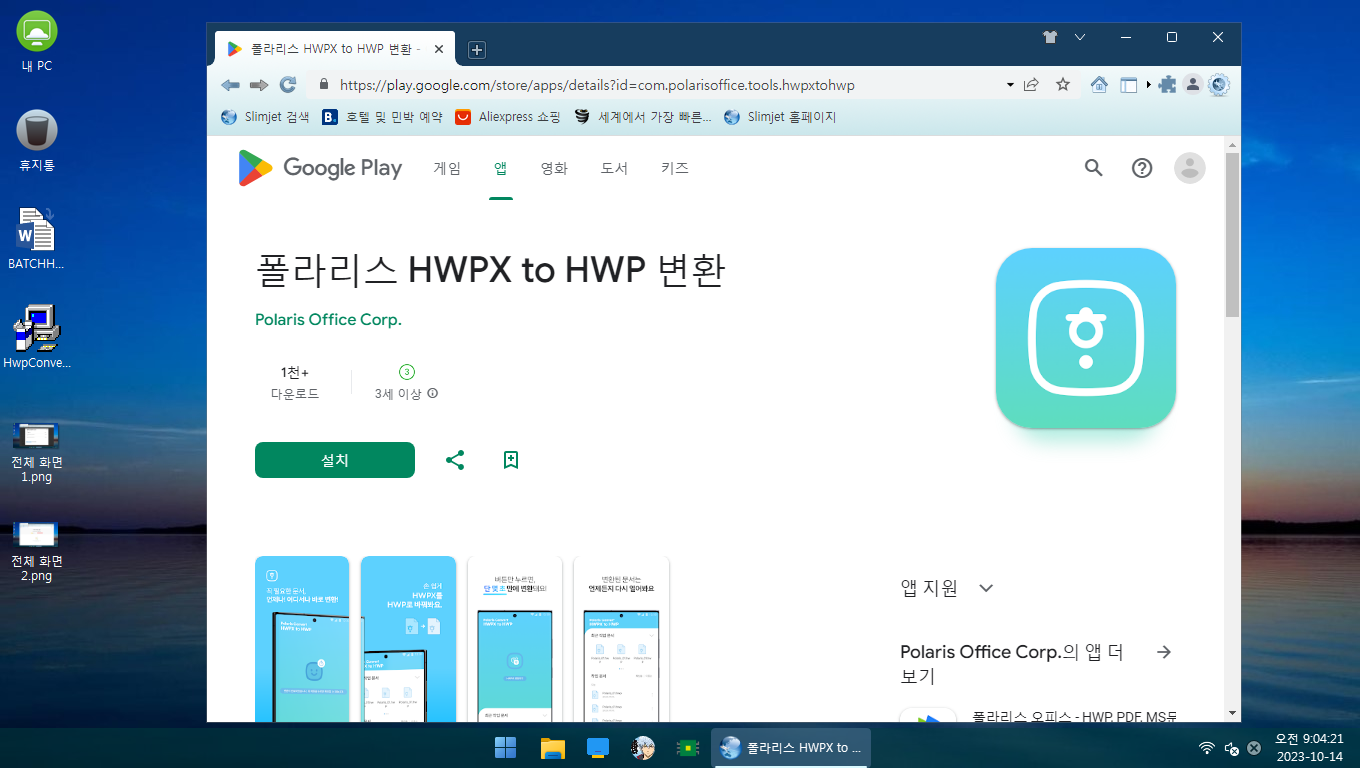Open more apps by Polaris Office Corp. arrow
Screen dimensions: 1360x768
(x=1163, y=652)
